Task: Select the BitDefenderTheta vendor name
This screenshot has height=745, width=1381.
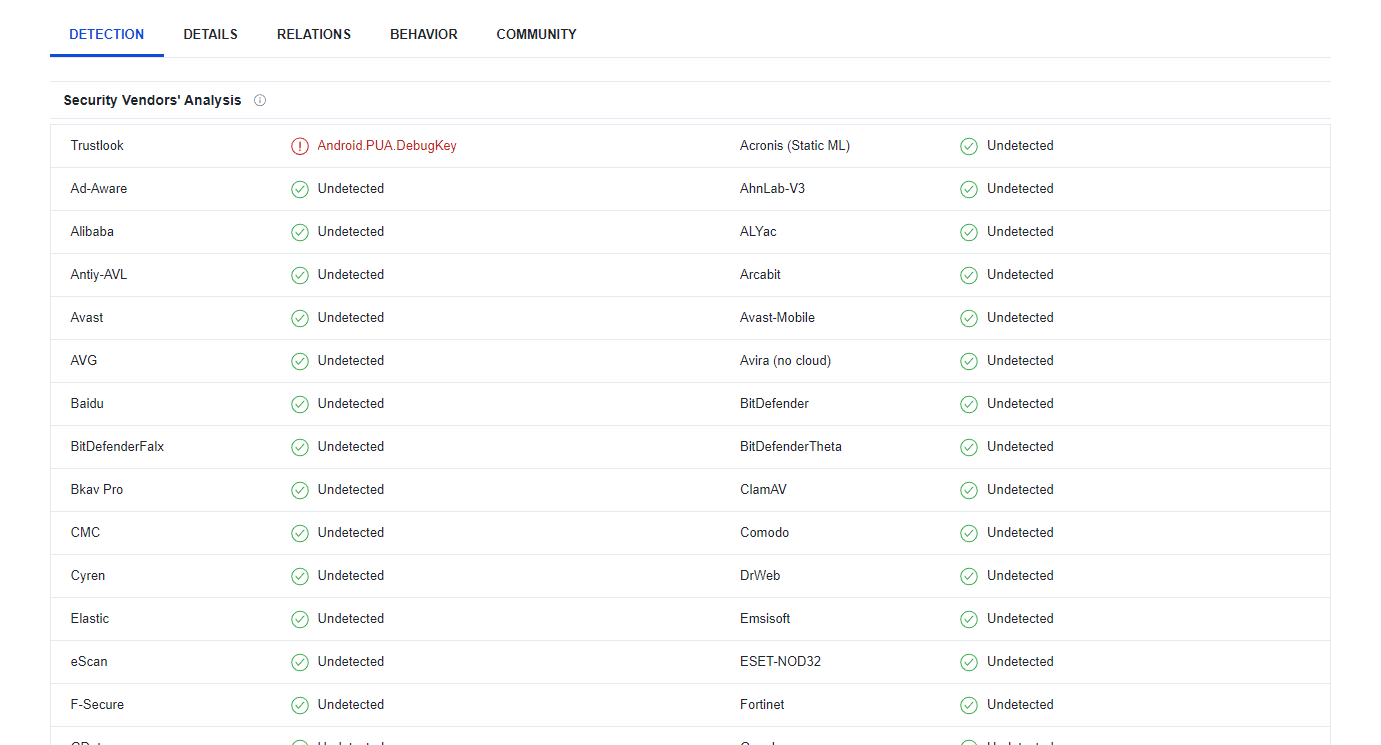Action: click(791, 447)
